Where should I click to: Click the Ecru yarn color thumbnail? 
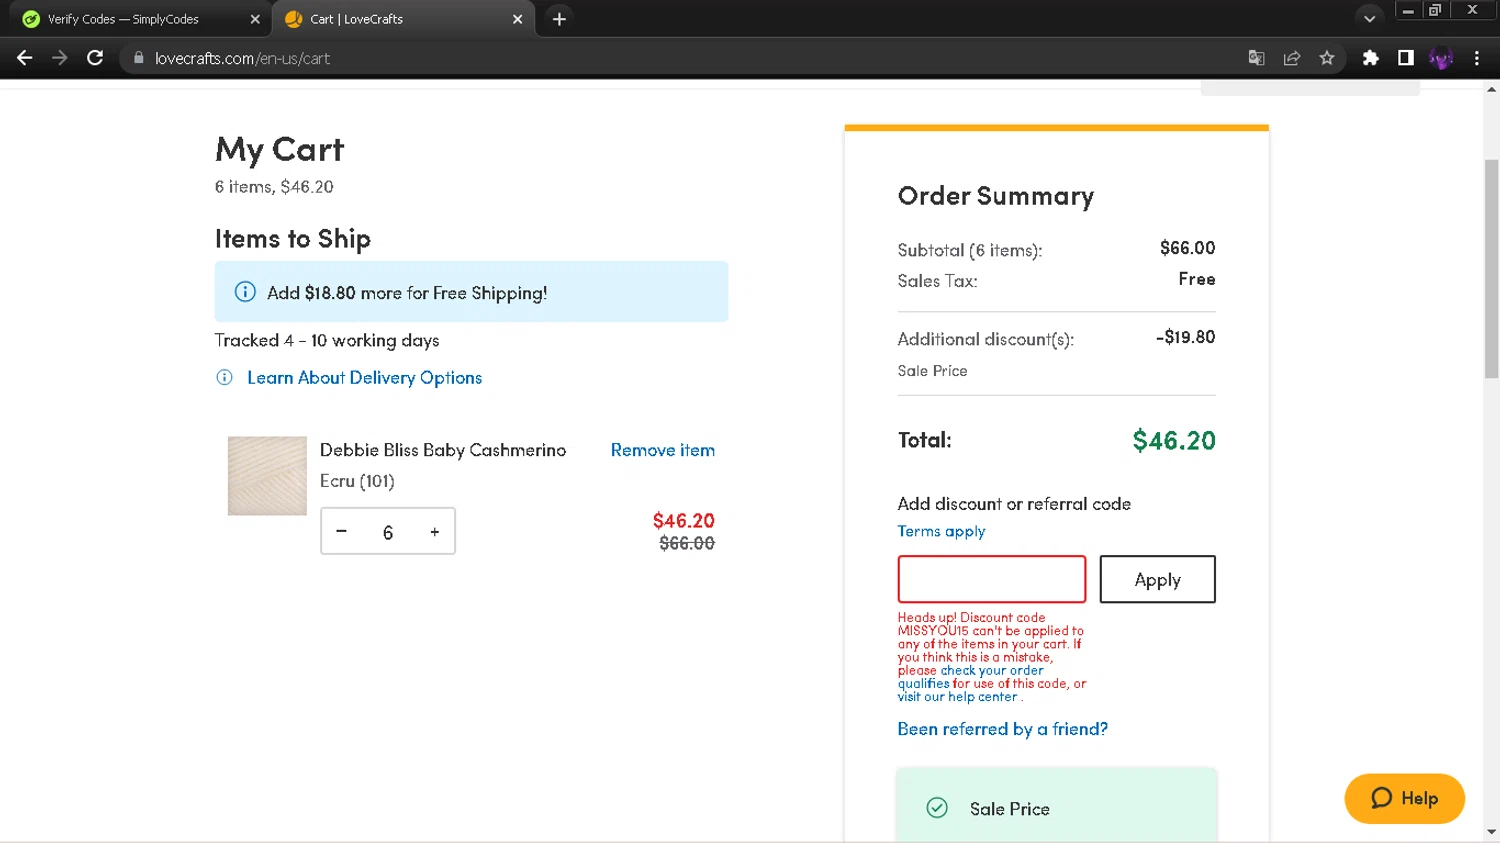click(x=267, y=476)
